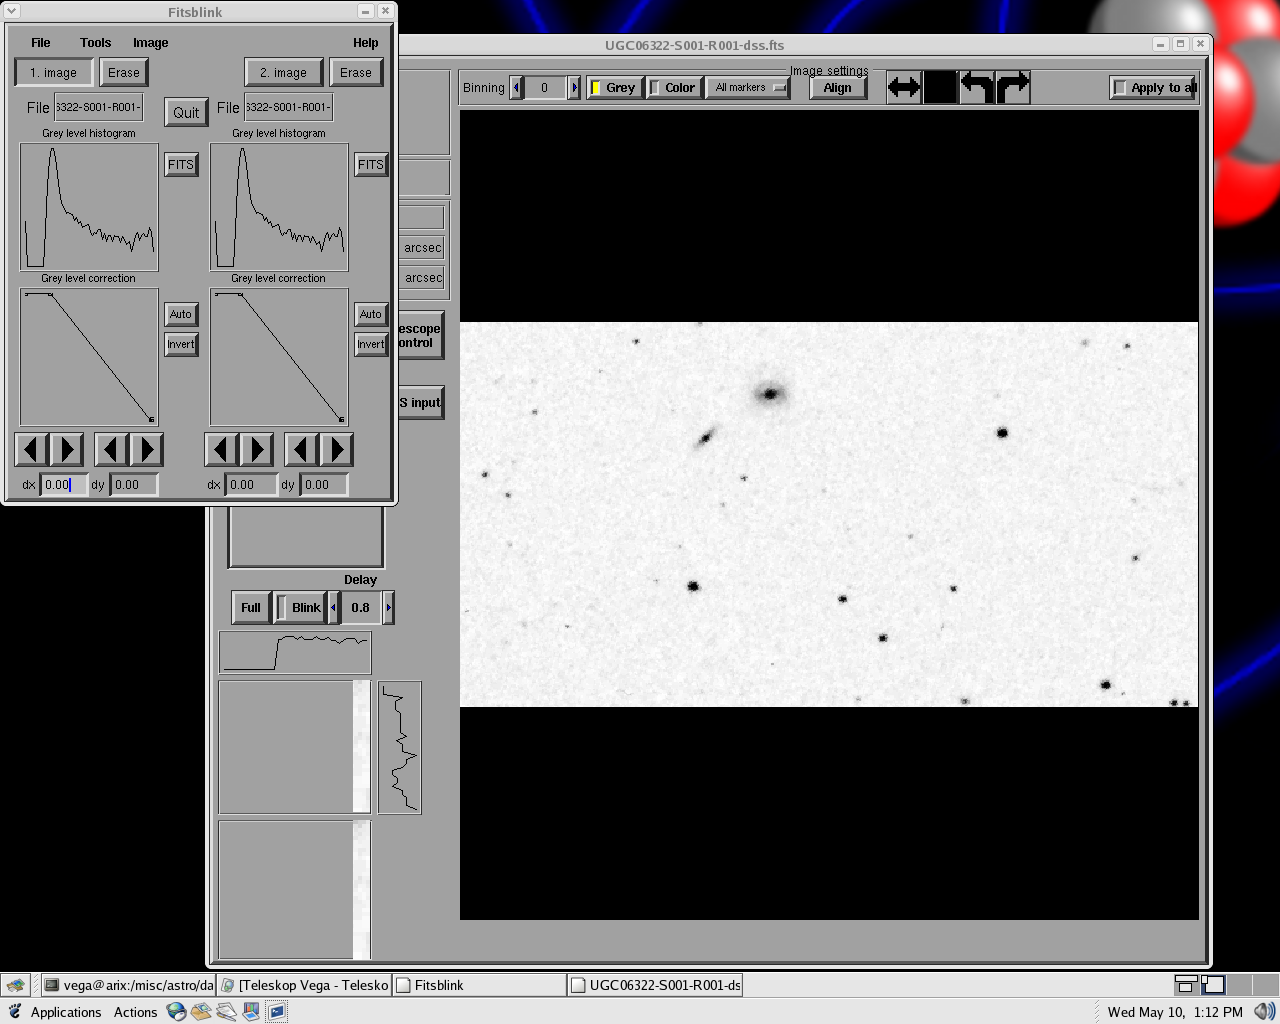Image resolution: width=1280 pixels, height=1024 pixels.
Task: Click image 1 grey level correction curve
Action: pos(89,357)
